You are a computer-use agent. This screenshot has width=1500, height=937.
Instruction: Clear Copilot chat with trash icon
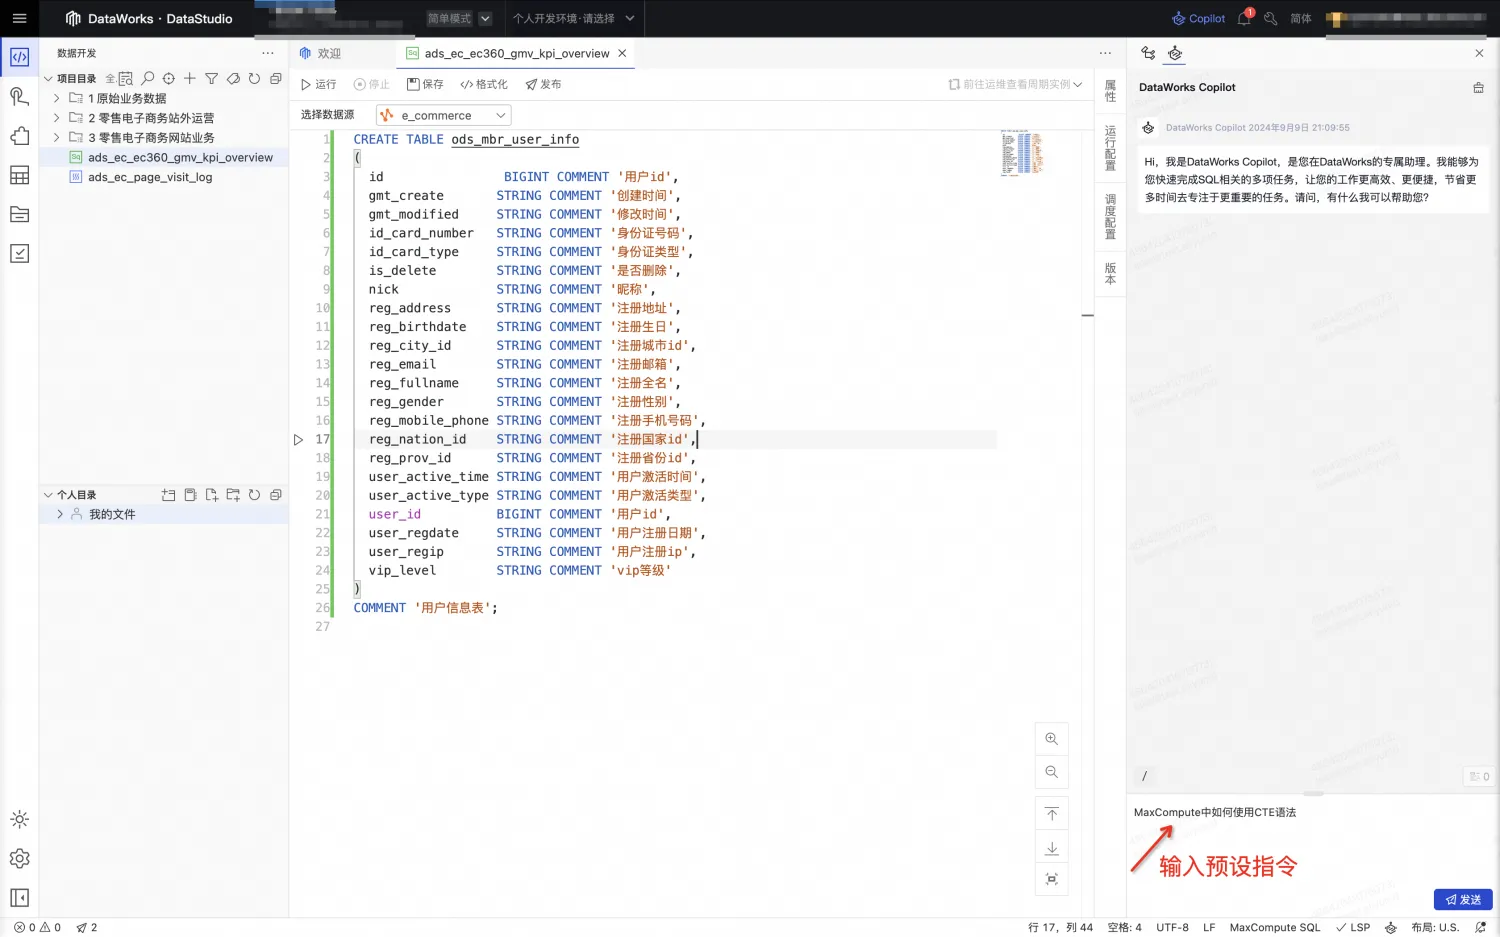tap(1478, 88)
